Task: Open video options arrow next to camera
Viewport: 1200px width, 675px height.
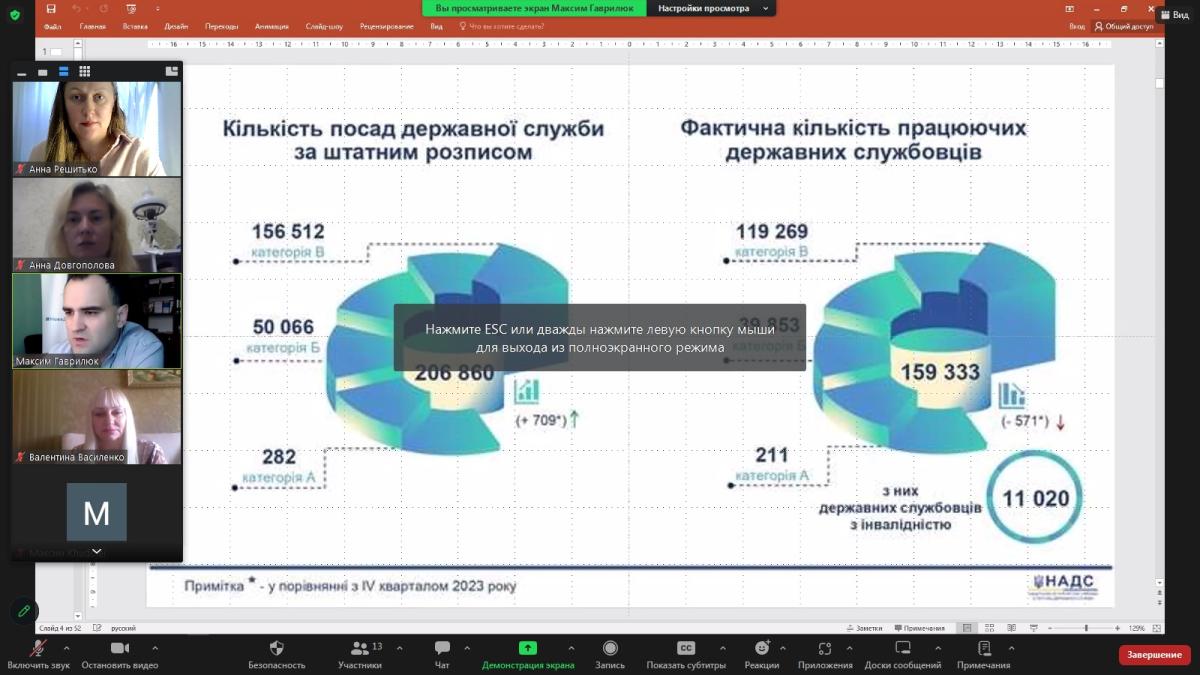Action: [x=155, y=647]
